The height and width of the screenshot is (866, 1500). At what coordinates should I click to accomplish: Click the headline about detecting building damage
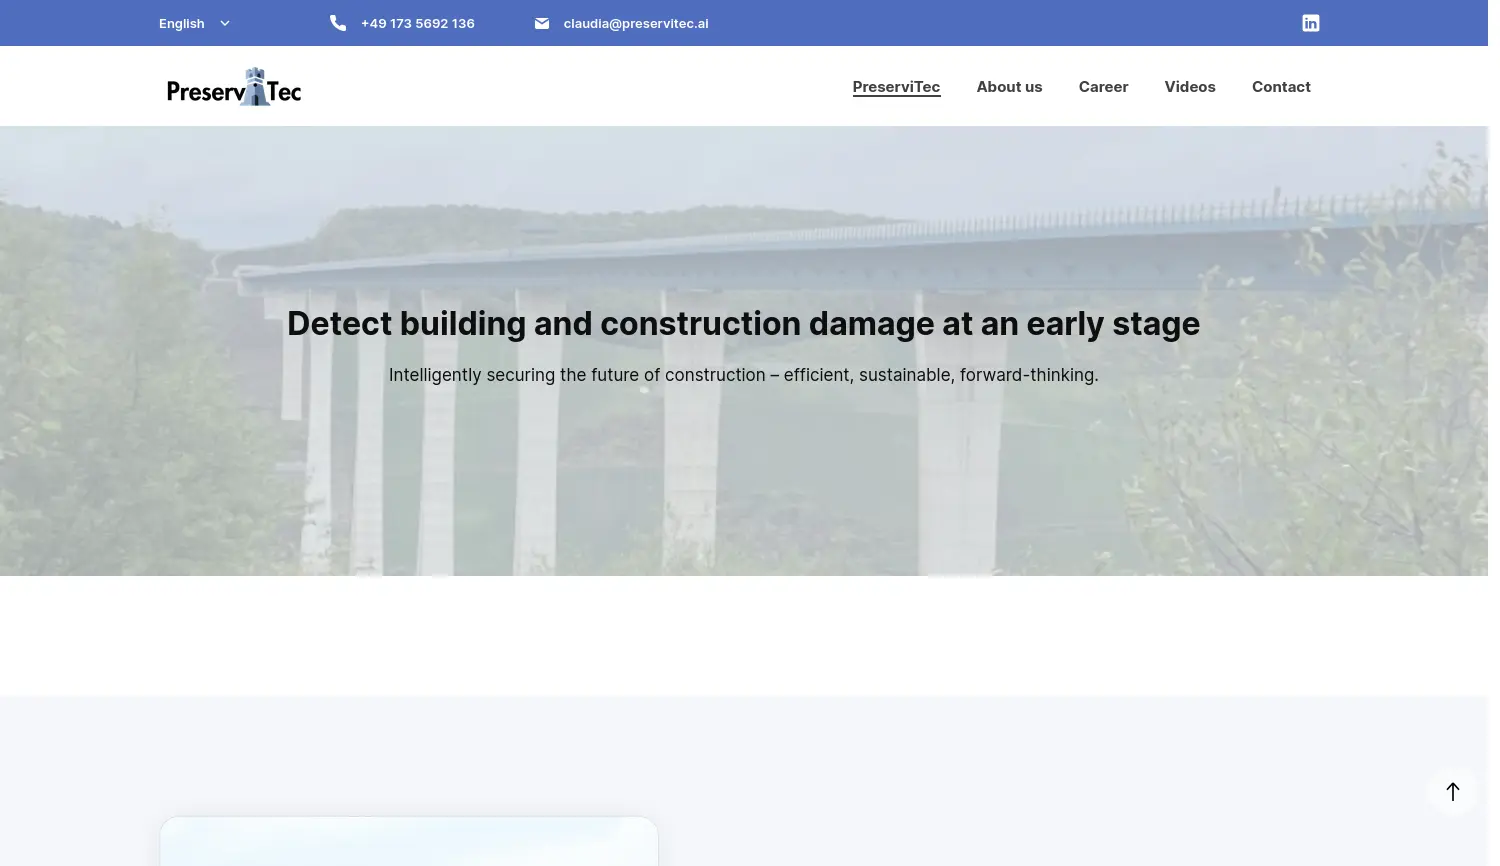click(x=744, y=323)
